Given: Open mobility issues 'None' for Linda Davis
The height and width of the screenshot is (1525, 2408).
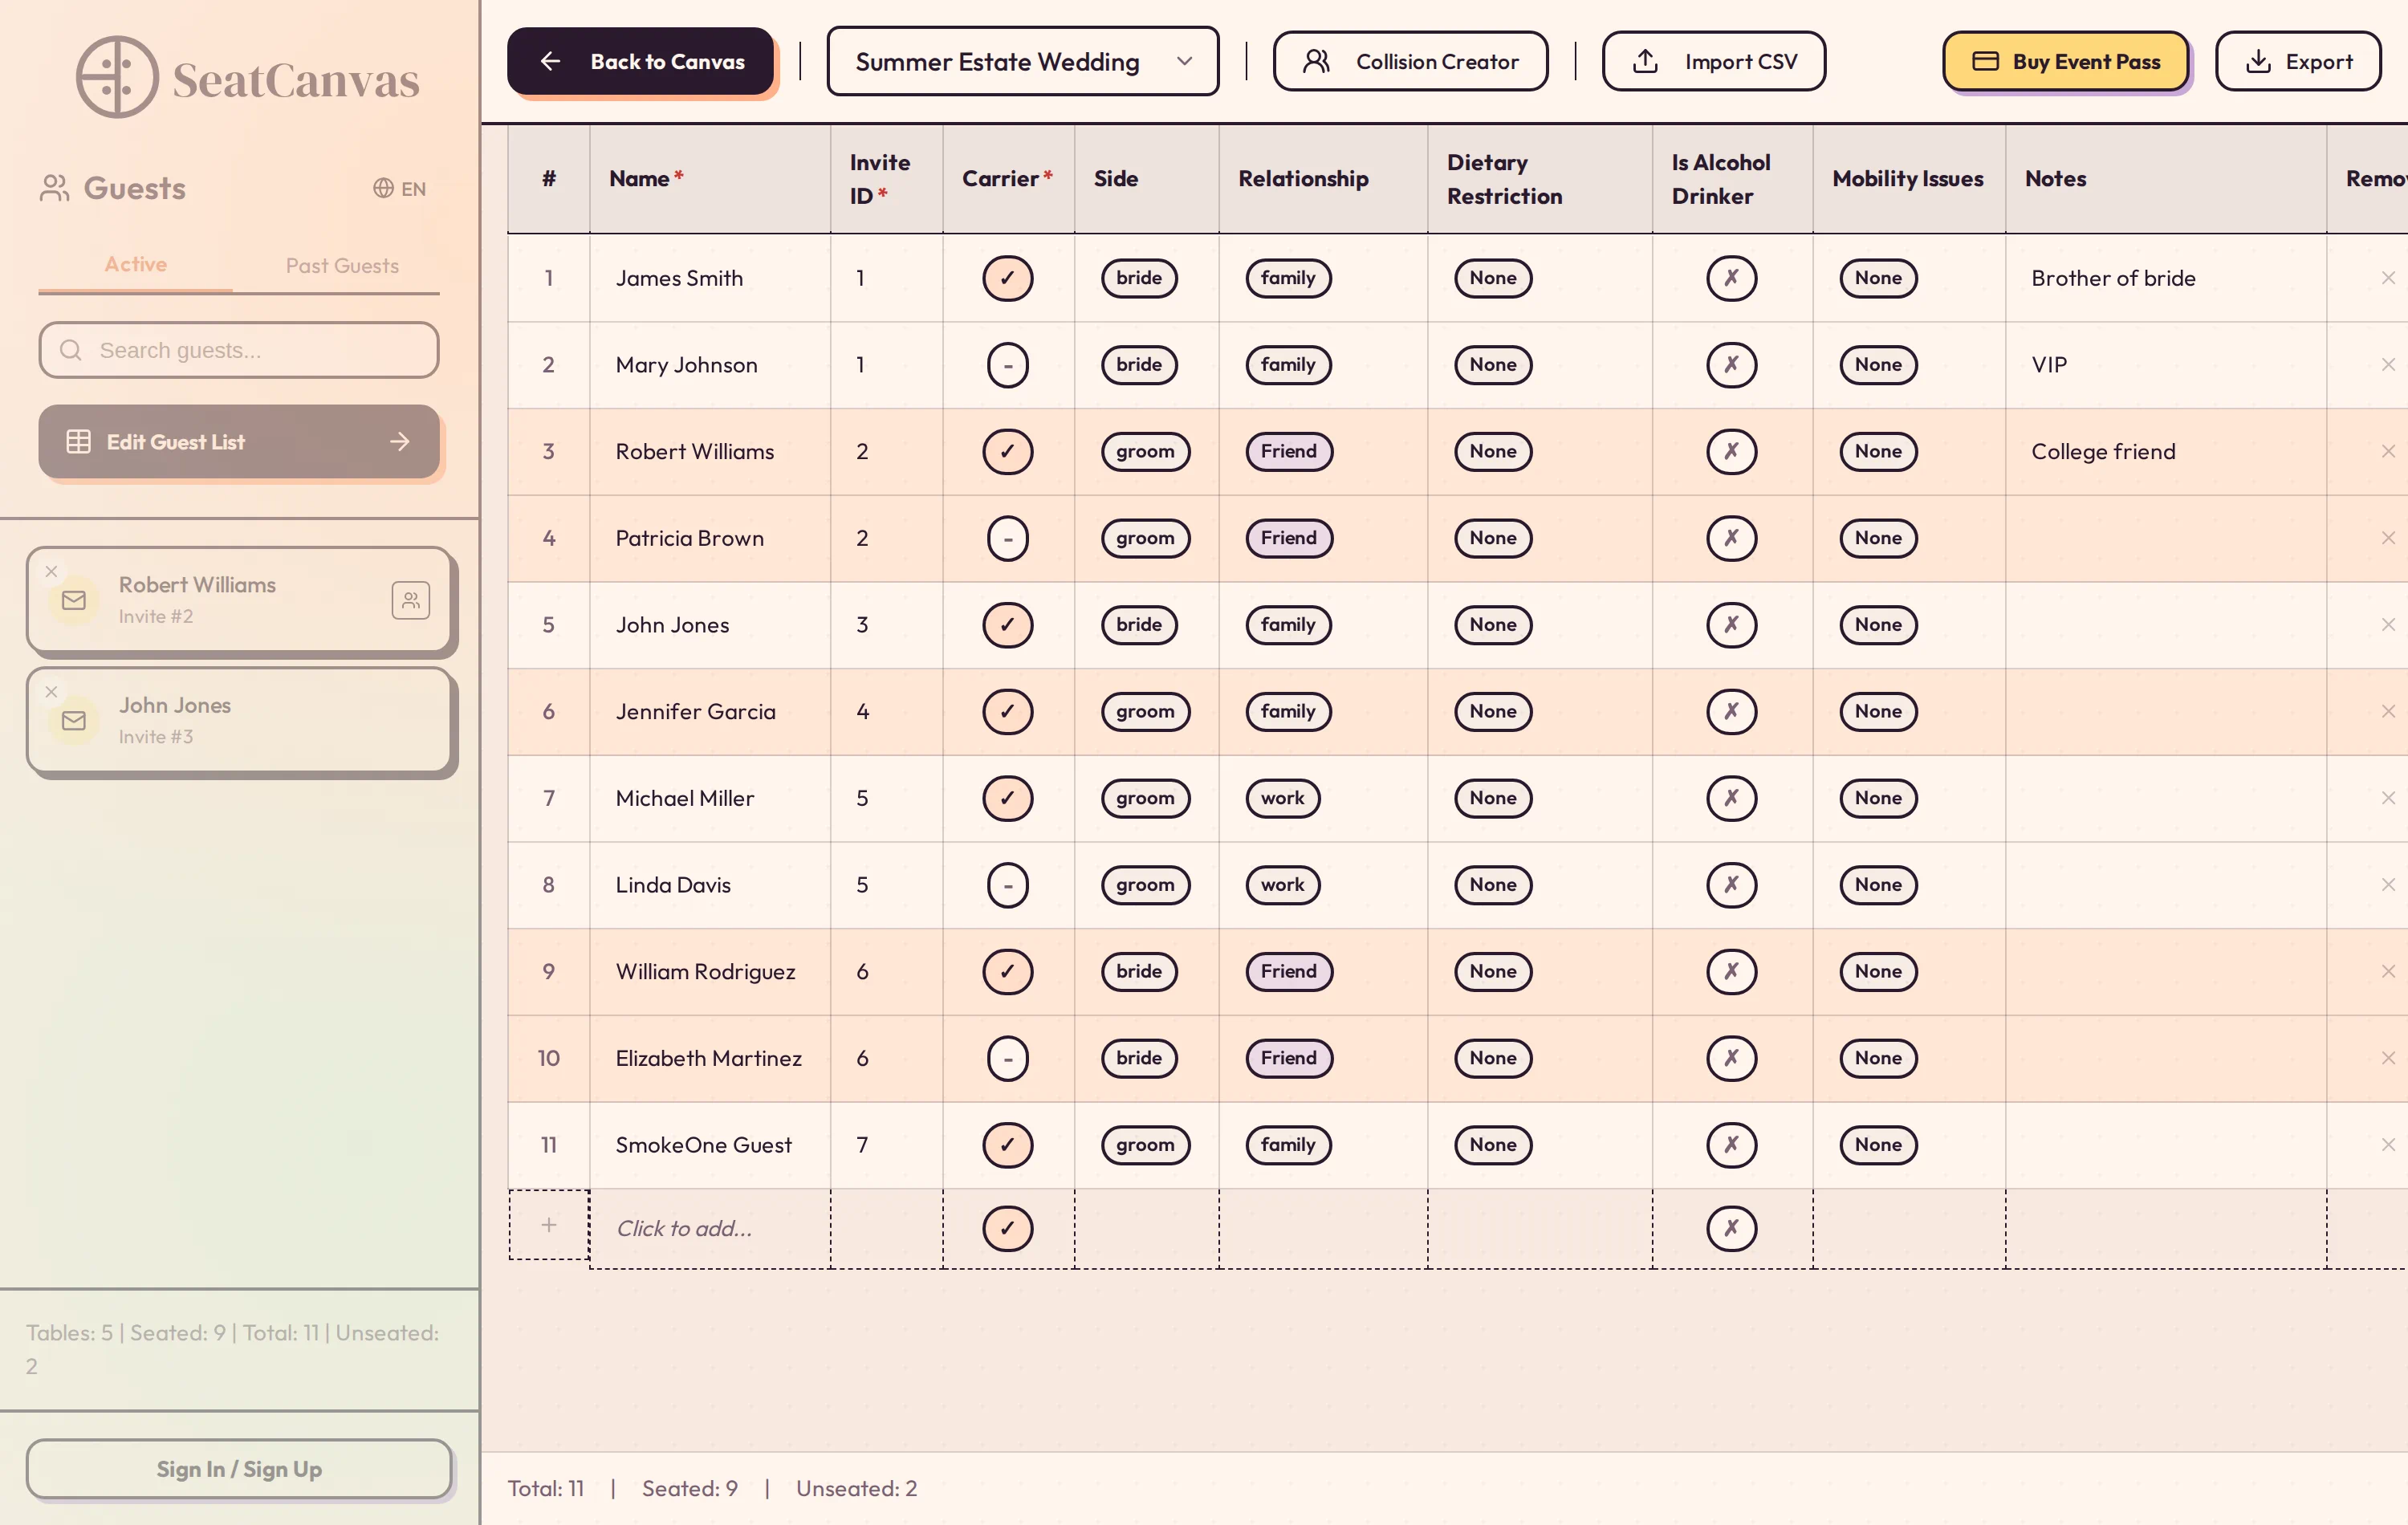Looking at the screenshot, I should 1878,885.
